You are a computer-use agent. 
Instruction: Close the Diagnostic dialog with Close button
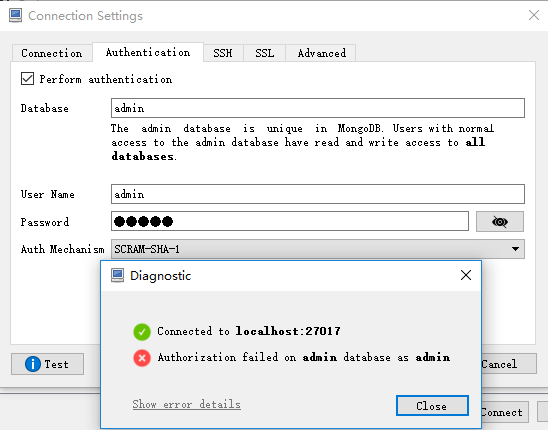432,406
